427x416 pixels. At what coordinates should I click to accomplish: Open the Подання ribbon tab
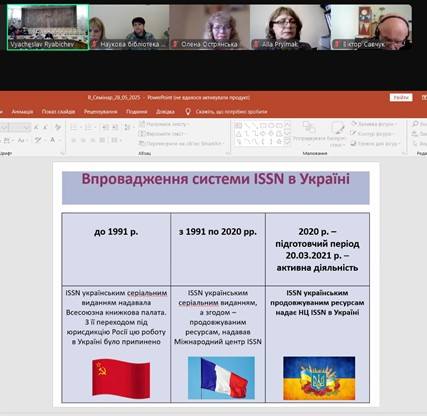[x=137, y=112]
